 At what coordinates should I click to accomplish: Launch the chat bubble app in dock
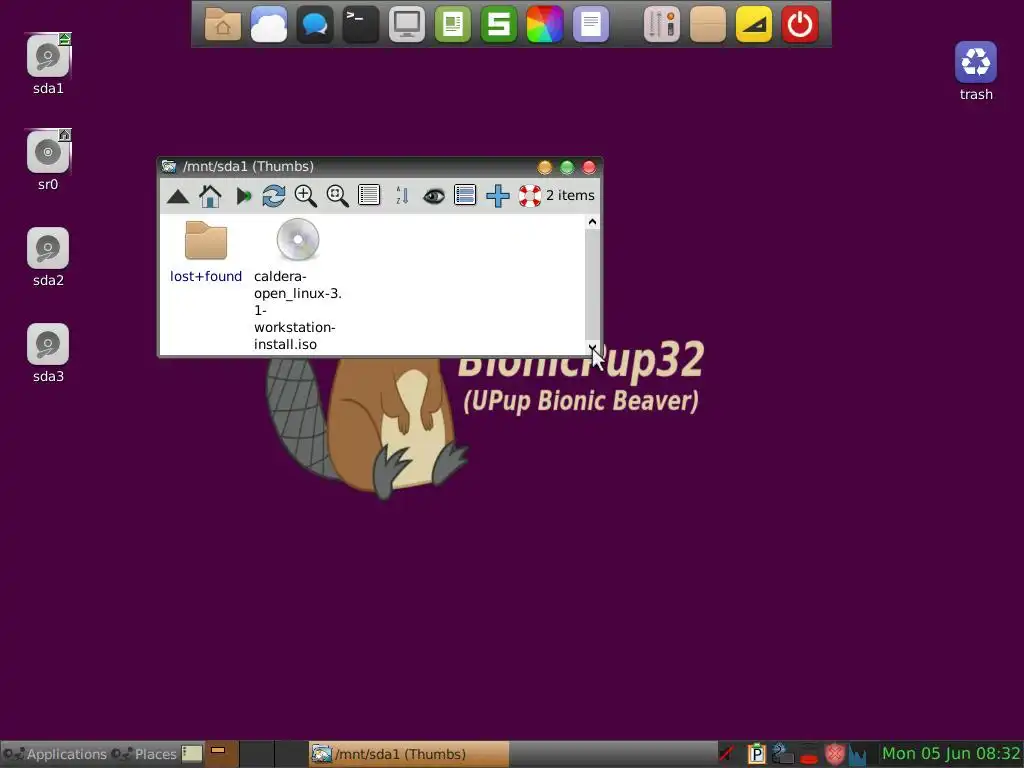[315, 25]
